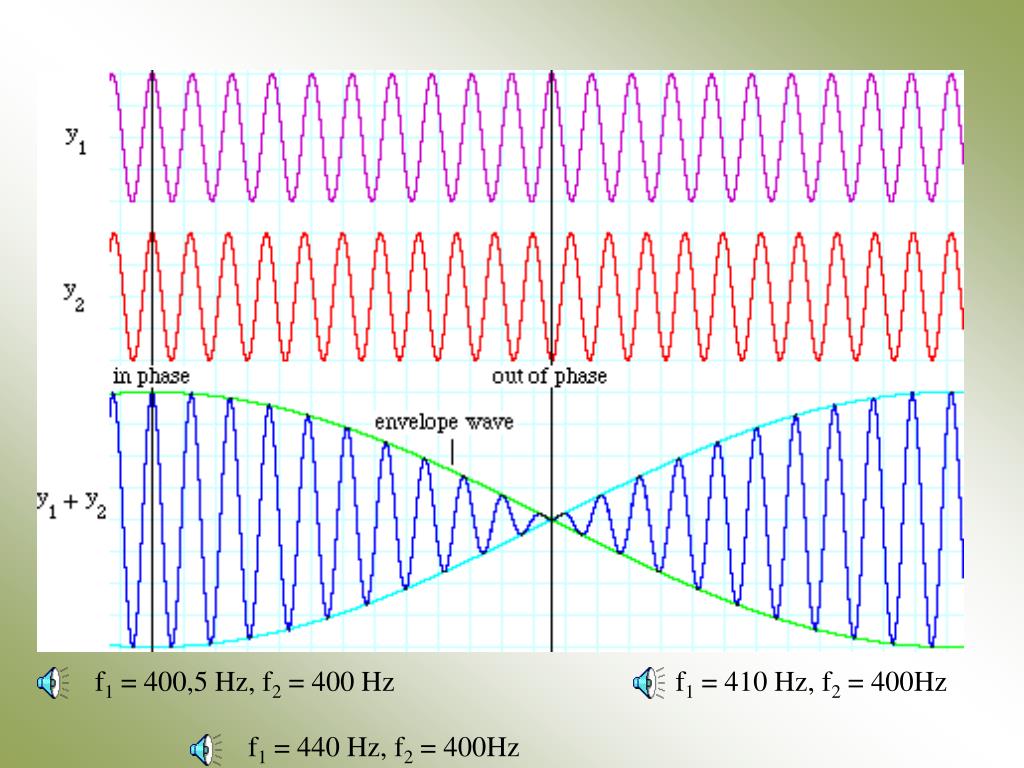Image resolution: width=1024 pixels, height=768 pixels.
Task: Click the y1 + y2 axis label
Action: click(71, 504)
